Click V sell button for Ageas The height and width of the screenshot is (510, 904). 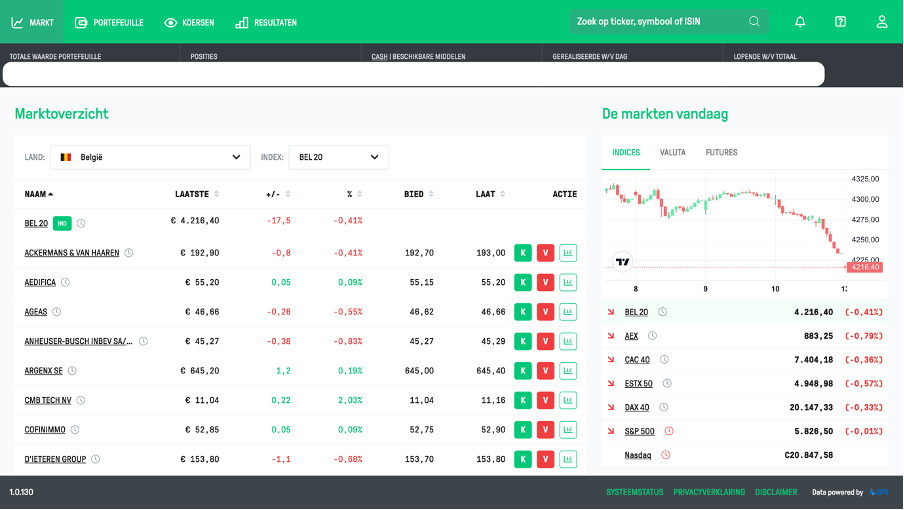tap(545, 312)
